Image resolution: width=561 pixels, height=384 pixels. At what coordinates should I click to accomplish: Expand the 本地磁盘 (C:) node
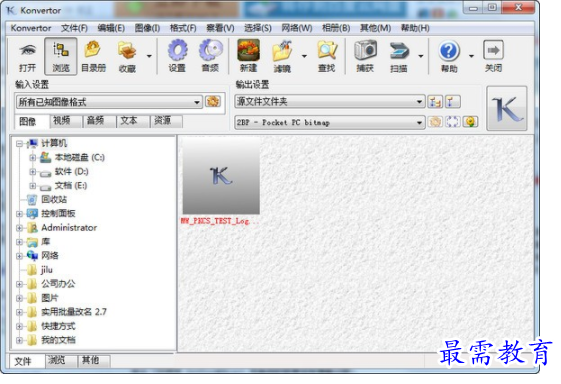[x=33, y=157]
